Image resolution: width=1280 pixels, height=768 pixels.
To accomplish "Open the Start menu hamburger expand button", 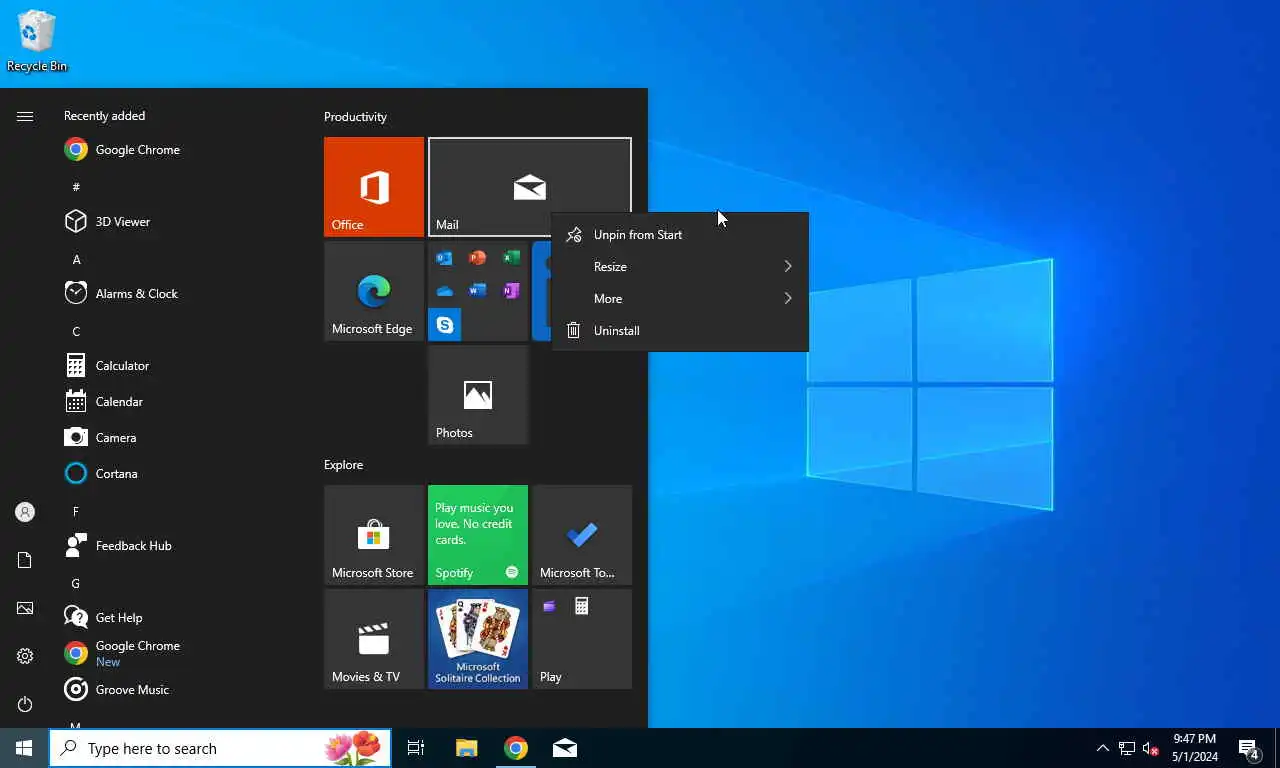I will [25, 117].
